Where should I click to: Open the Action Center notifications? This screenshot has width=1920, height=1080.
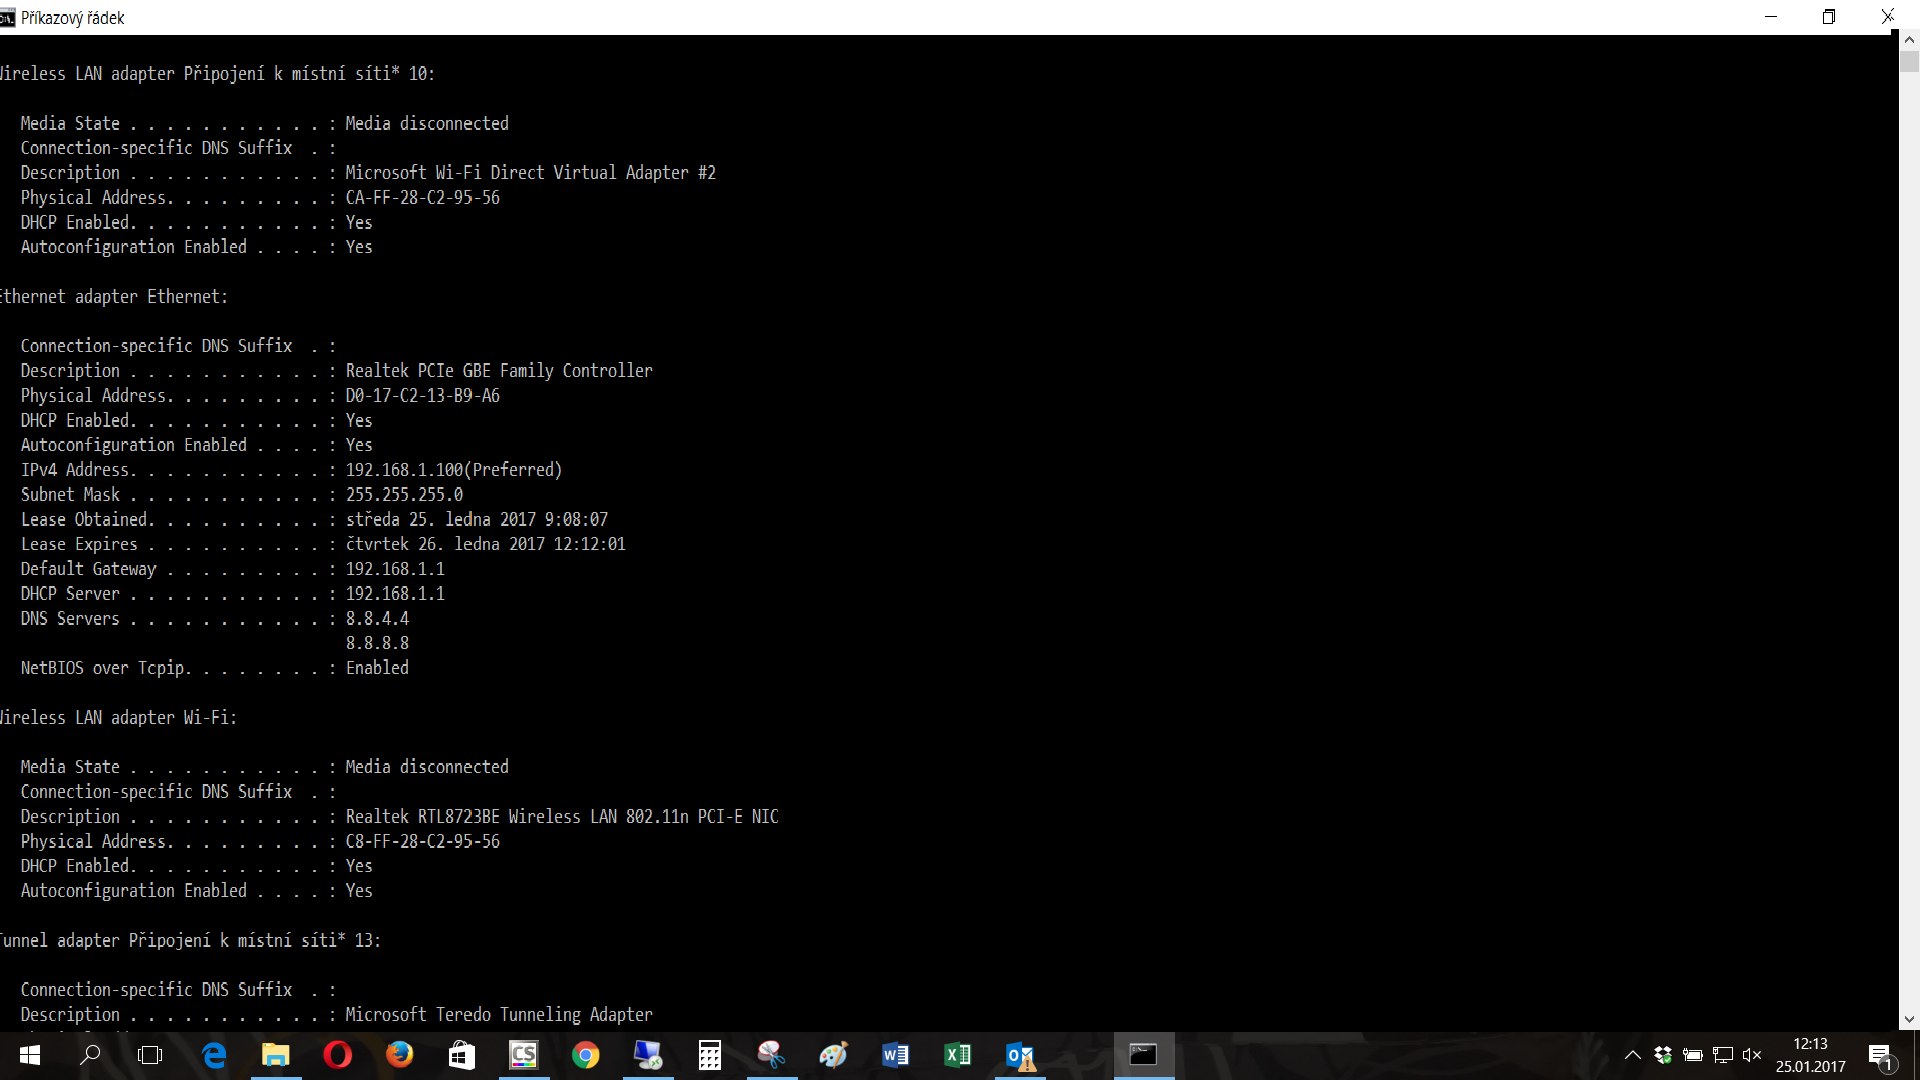coord(1880,1055)
